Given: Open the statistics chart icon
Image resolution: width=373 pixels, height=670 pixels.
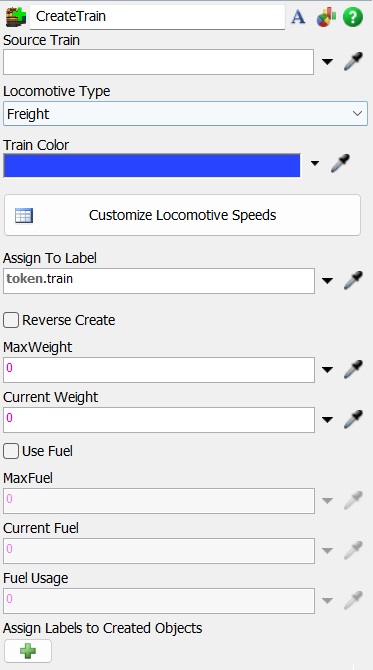Looking at the screenshot, I should click(326, 18).
